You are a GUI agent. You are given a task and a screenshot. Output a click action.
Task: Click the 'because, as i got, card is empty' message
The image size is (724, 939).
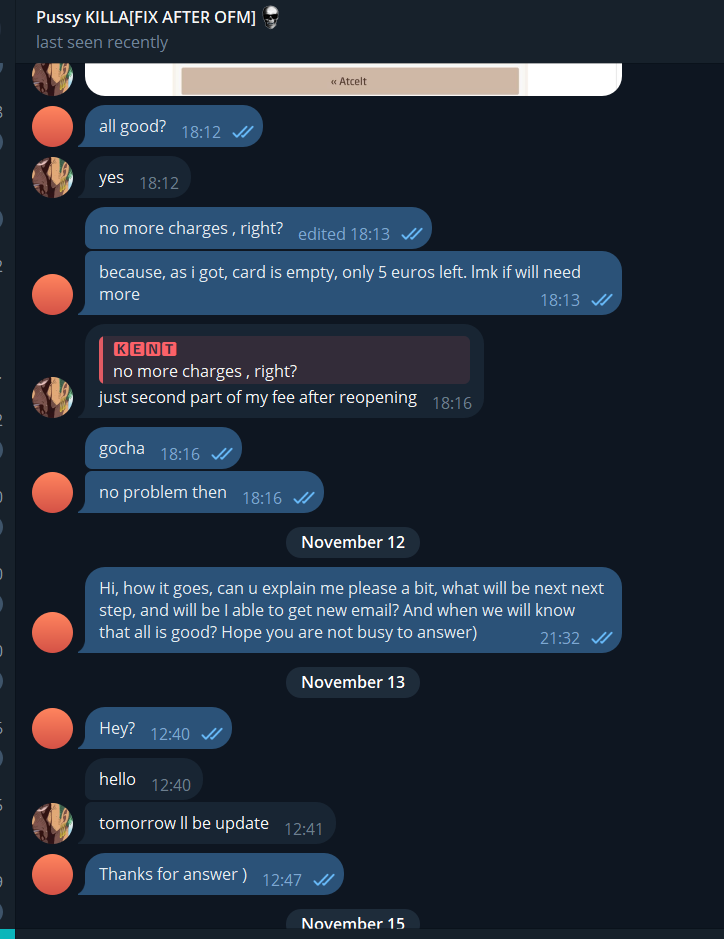point(353,283)
